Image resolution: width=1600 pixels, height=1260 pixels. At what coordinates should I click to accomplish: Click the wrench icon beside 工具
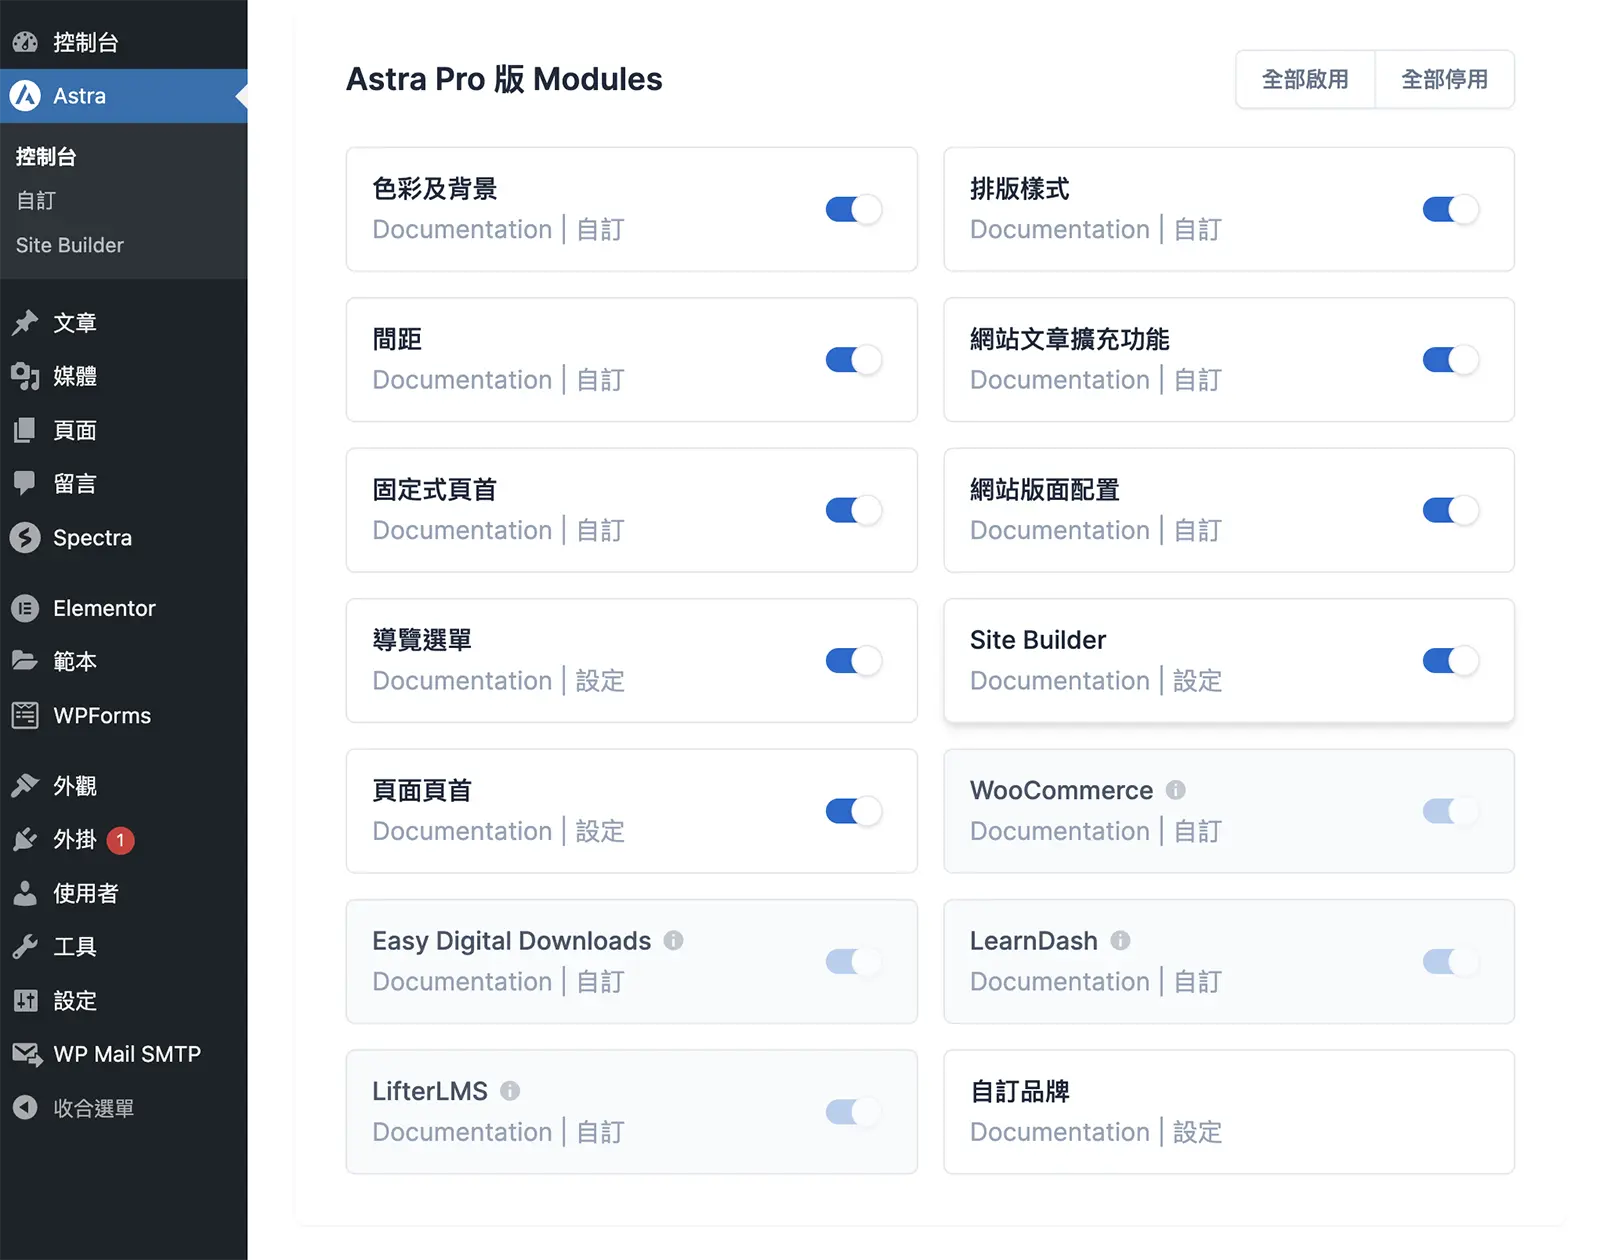(x=25, y=947)
